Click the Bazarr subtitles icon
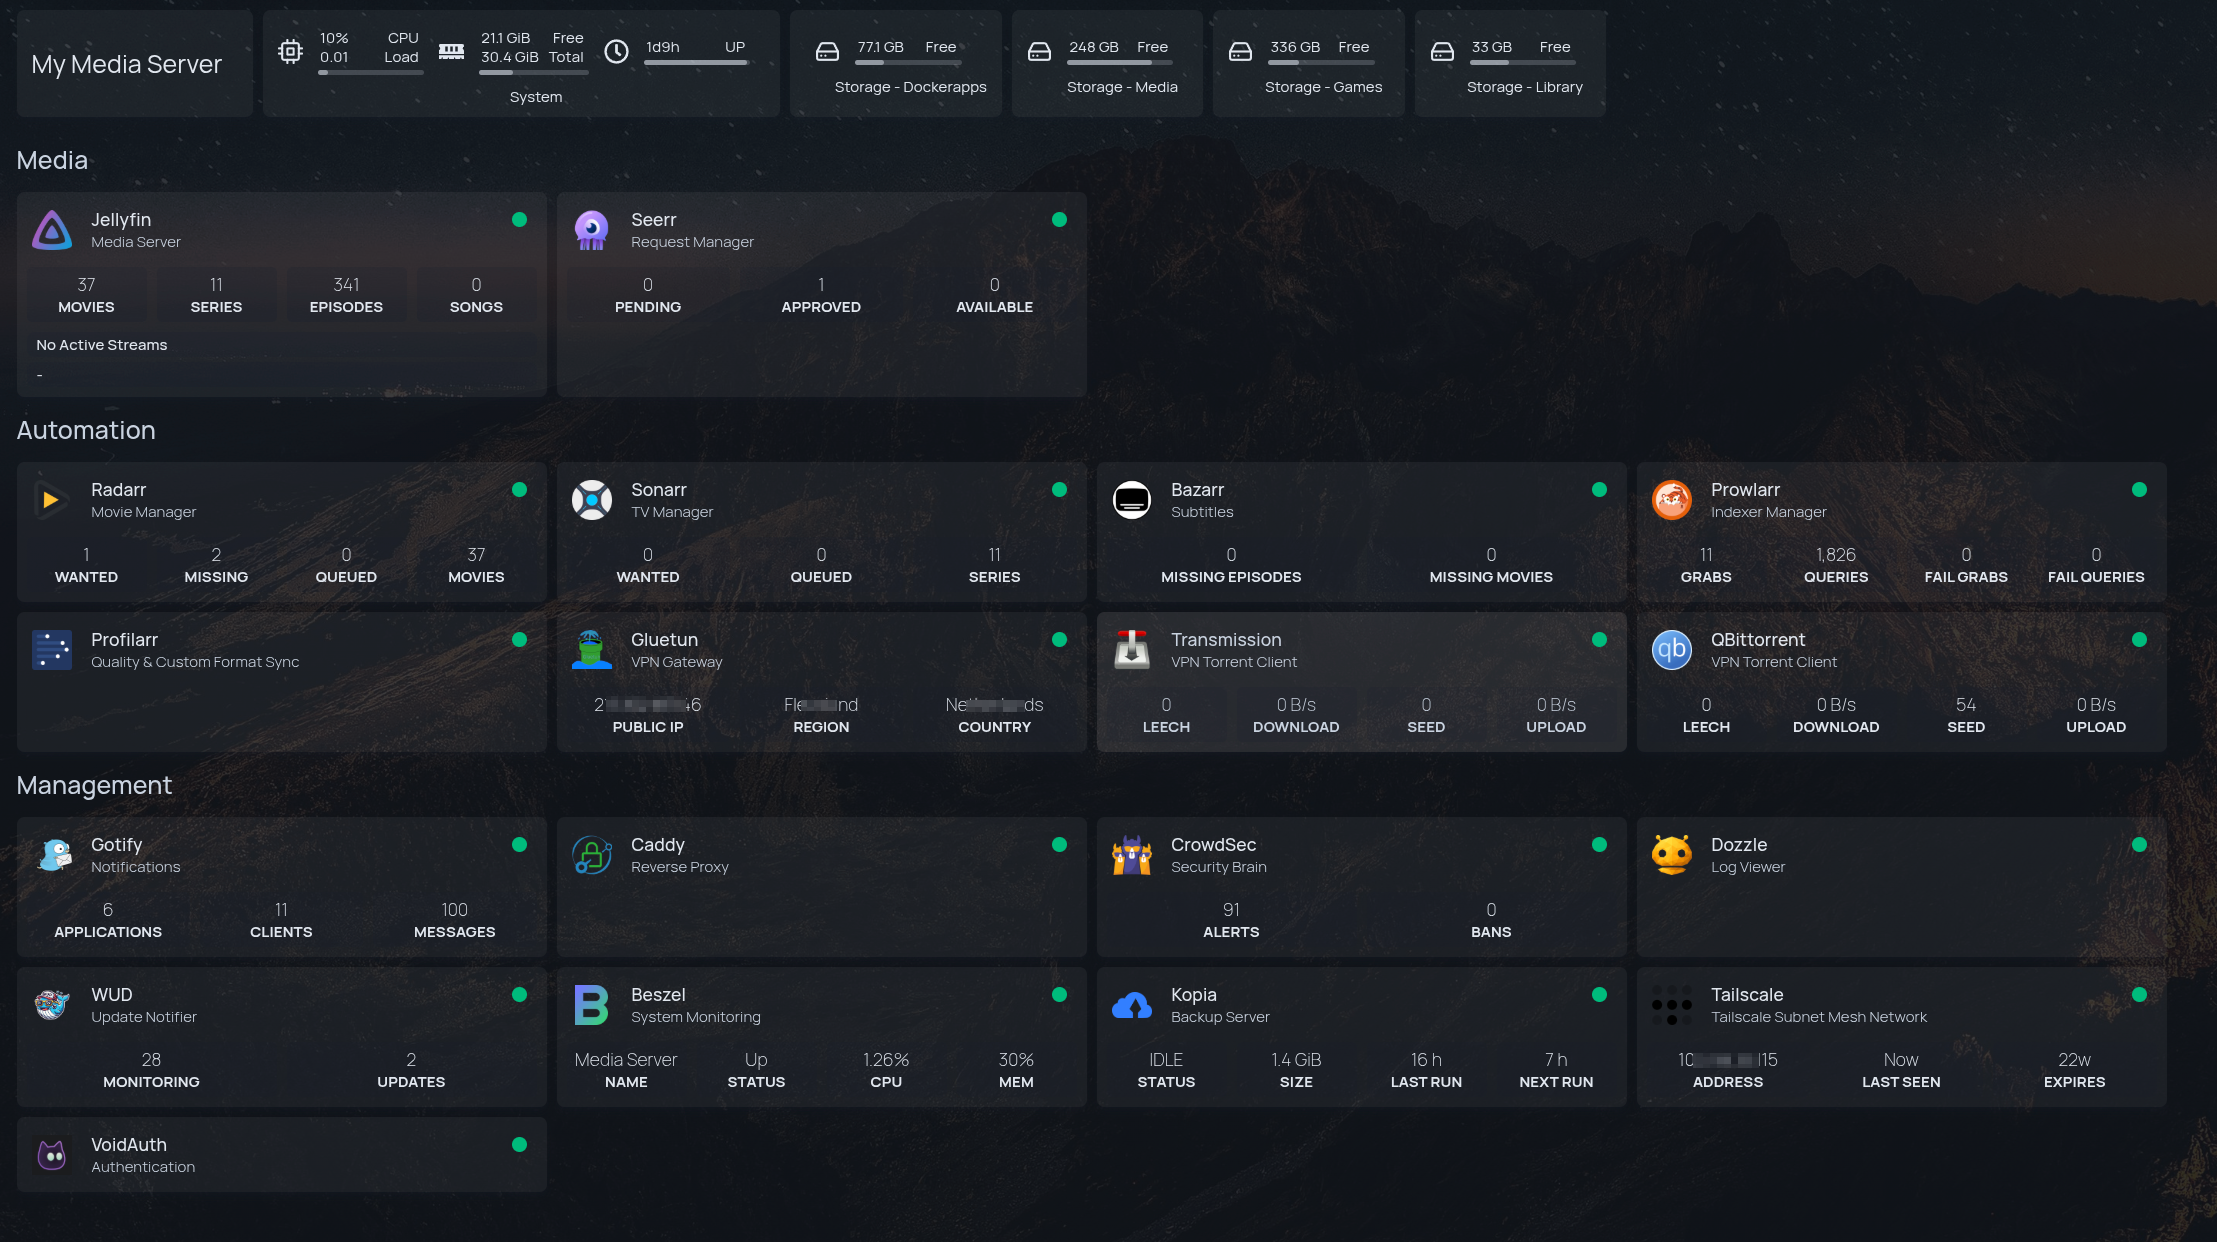2217x1242 pixels. (x=1131, y=499)
